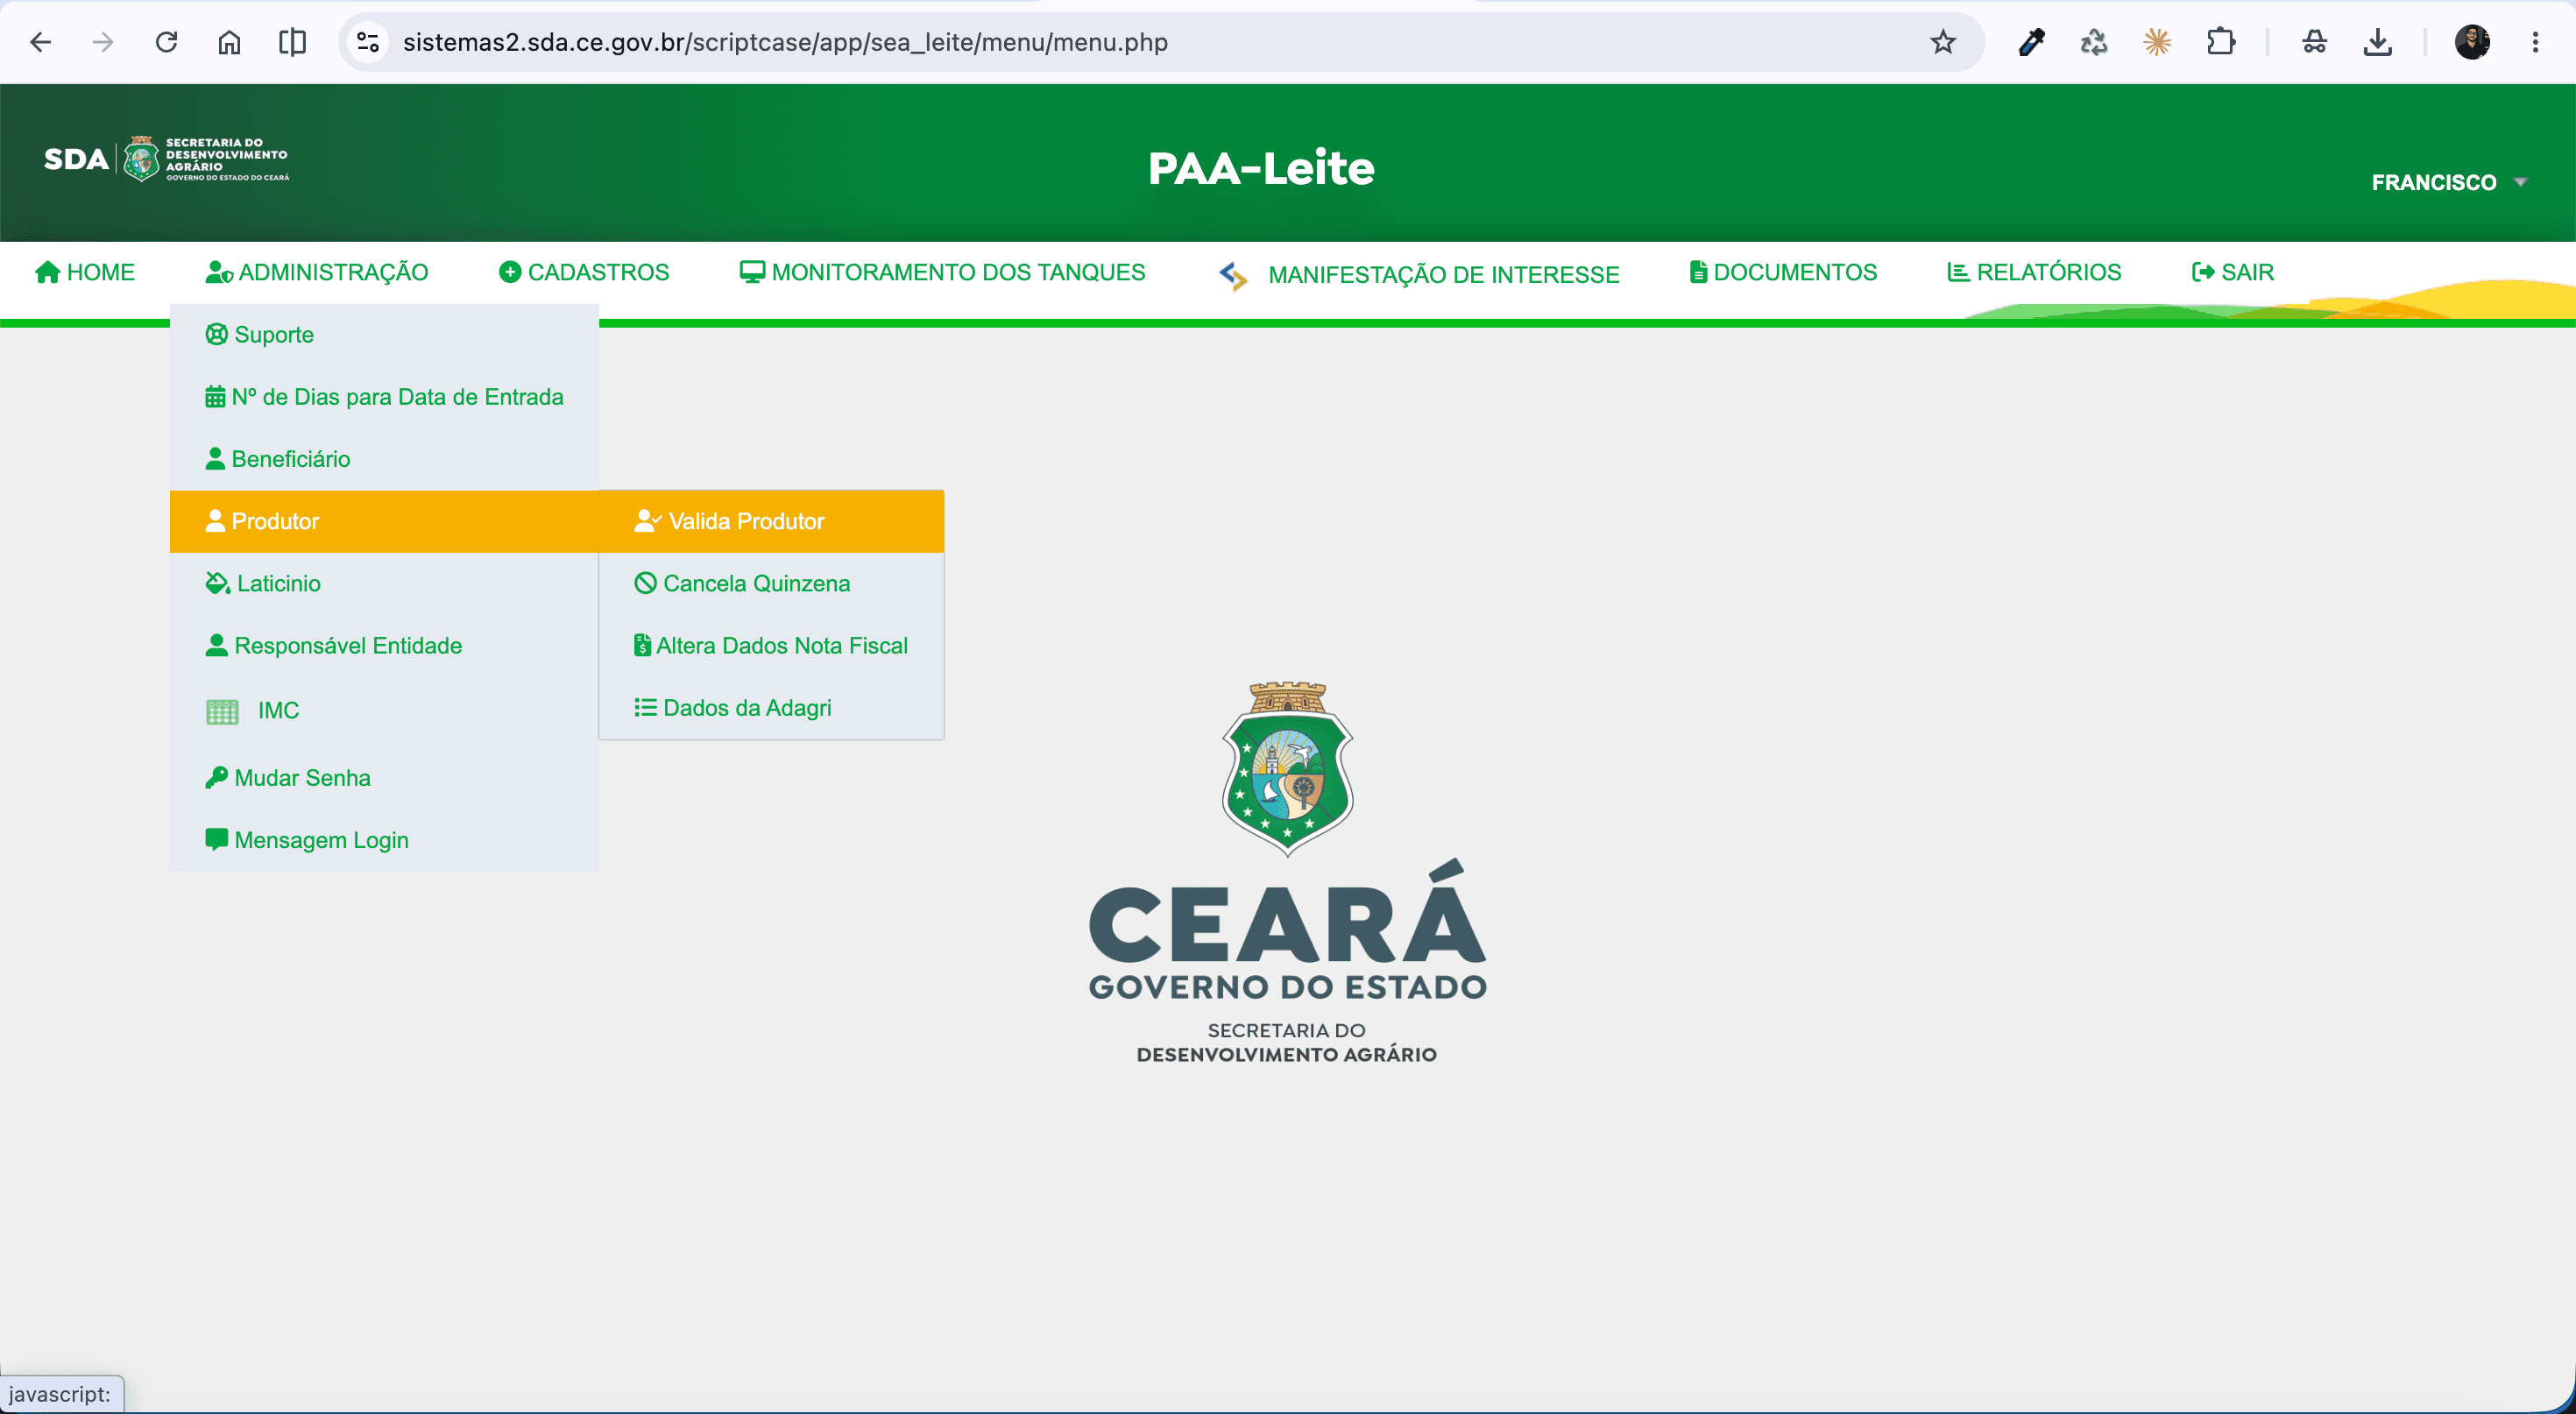Viewport: 2576px width, 1414px height.
Task: Click the Cancela Quinzena ban icon
Action: click(x=645, y=583)
